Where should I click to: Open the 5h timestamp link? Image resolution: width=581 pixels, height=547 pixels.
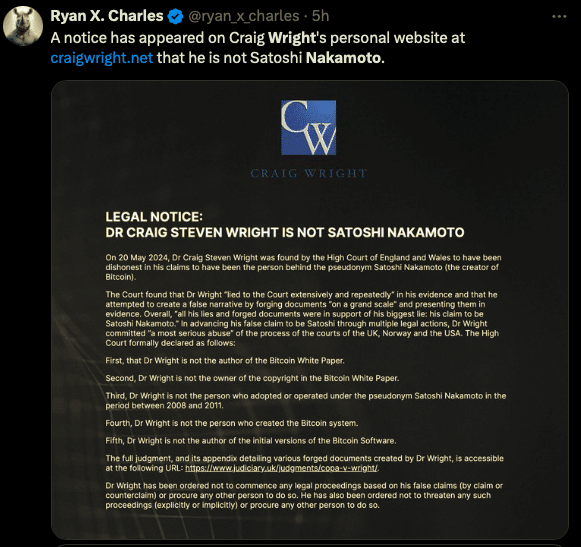tap(321, 16)
